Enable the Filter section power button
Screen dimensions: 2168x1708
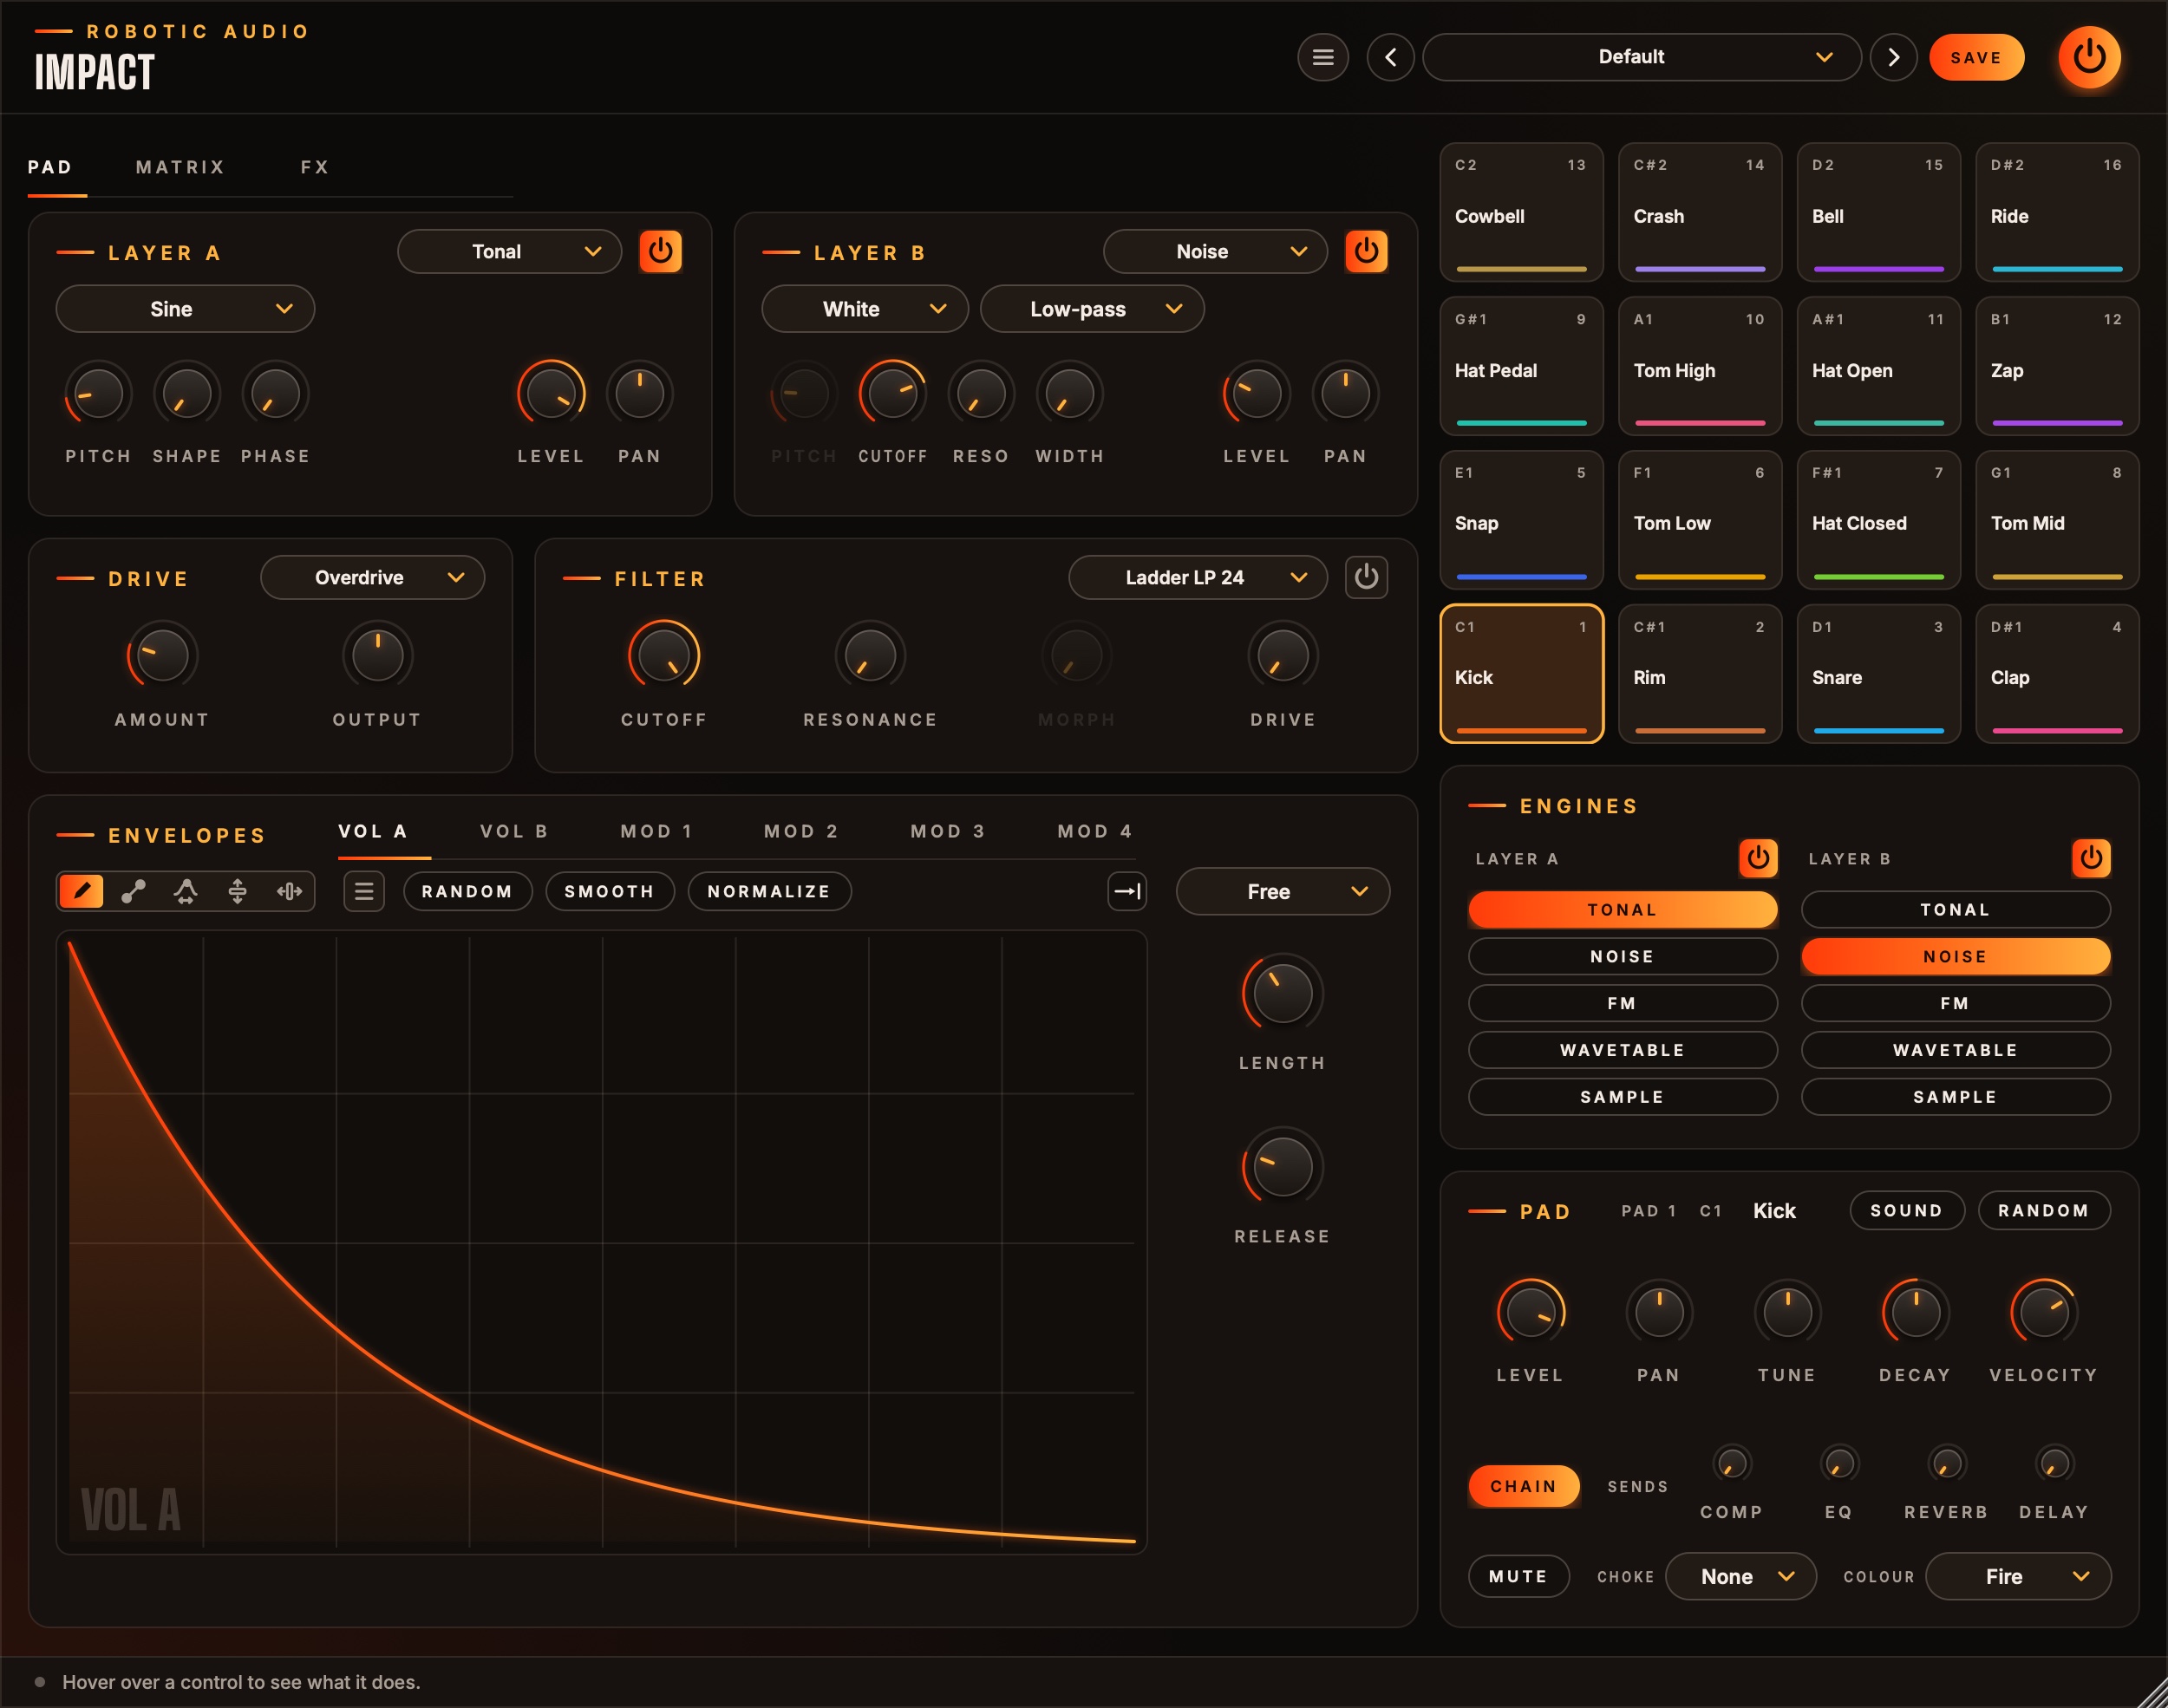[1366, 577]
